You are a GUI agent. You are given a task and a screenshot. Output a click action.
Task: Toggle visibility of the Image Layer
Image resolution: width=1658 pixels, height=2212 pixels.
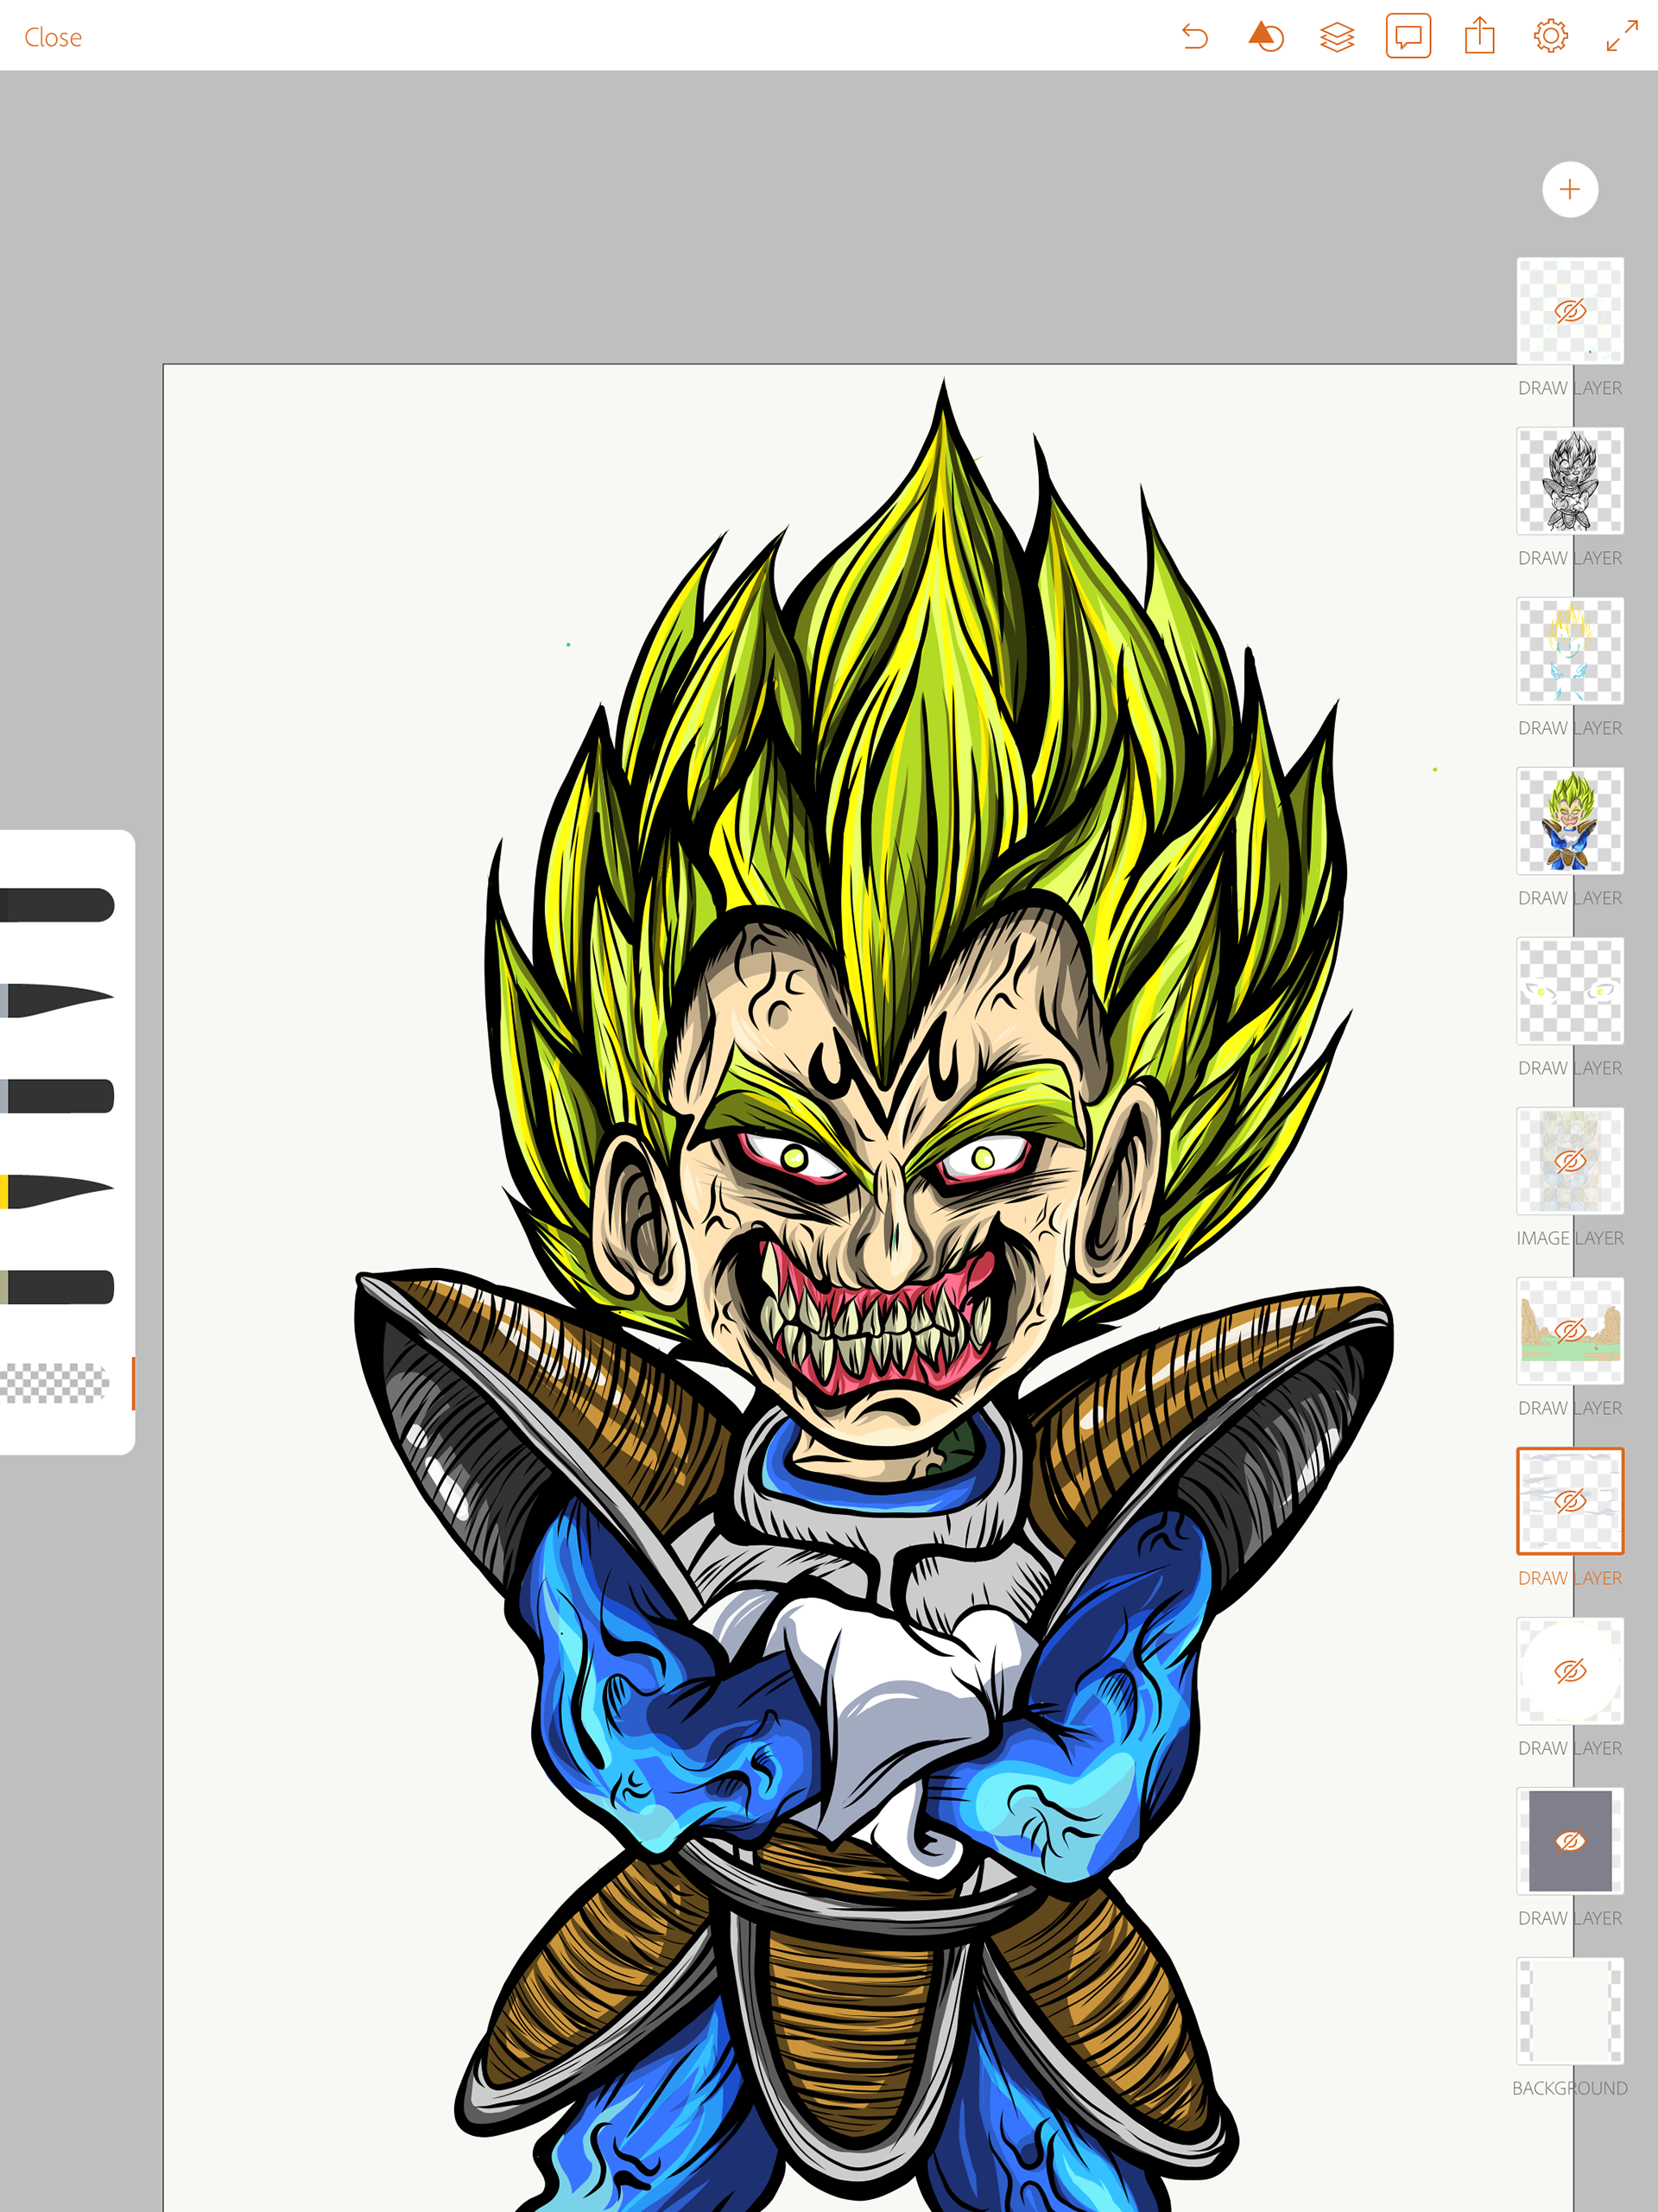click(x=1569, y=1160)
